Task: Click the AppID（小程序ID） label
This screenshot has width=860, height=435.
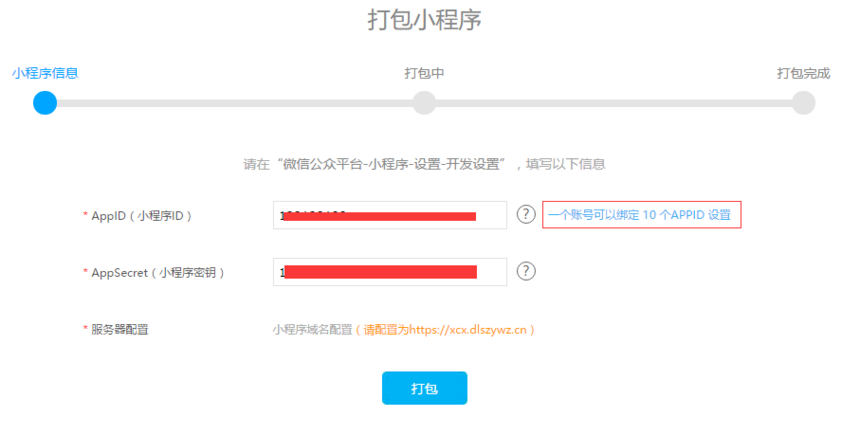Action: 142,215
